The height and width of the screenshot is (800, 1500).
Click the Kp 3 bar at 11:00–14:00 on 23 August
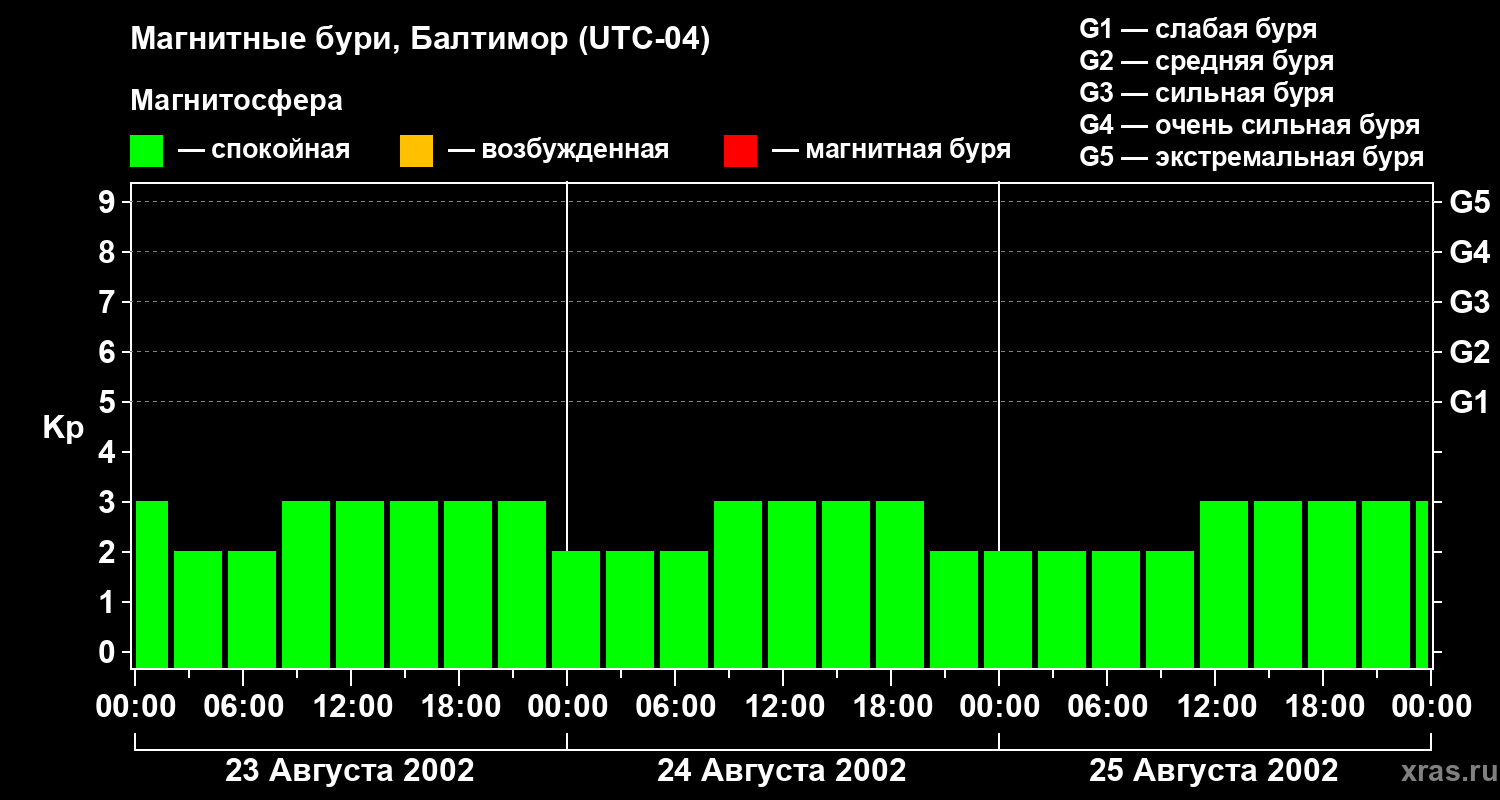point(360,585)
